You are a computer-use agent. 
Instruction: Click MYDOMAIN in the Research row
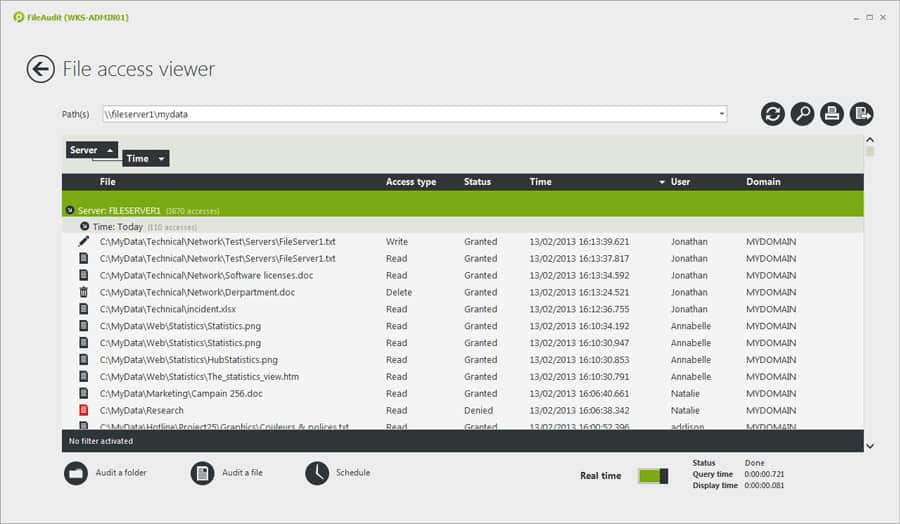[771, 410]
